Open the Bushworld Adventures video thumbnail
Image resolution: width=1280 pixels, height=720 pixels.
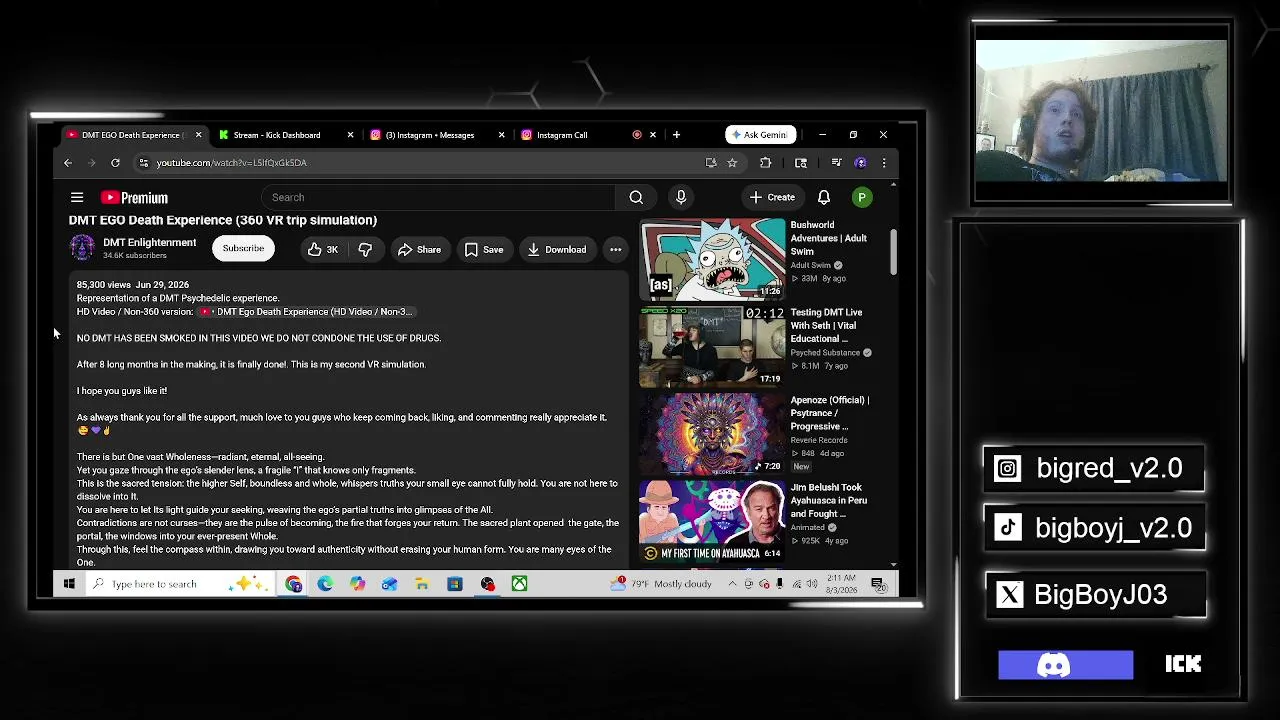click(713, 260)
